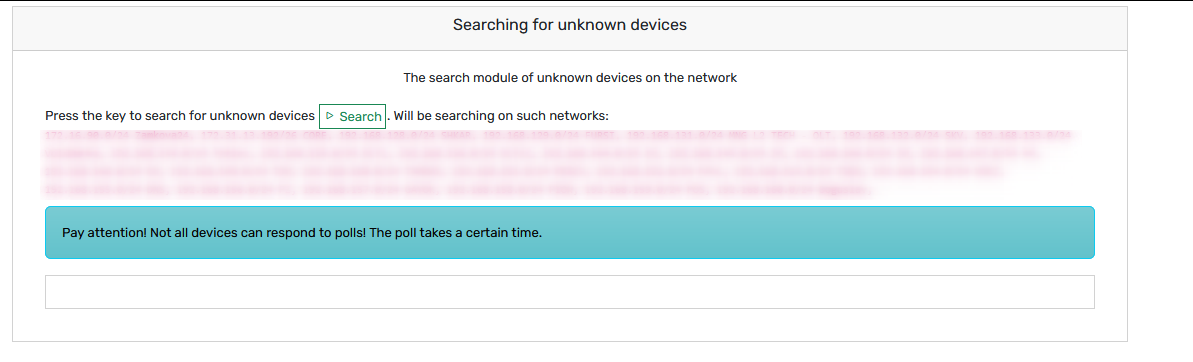Viewport: 1193px width, 362px height.
Task: Click the blank area right of the panel
Action: [1160, 183]
